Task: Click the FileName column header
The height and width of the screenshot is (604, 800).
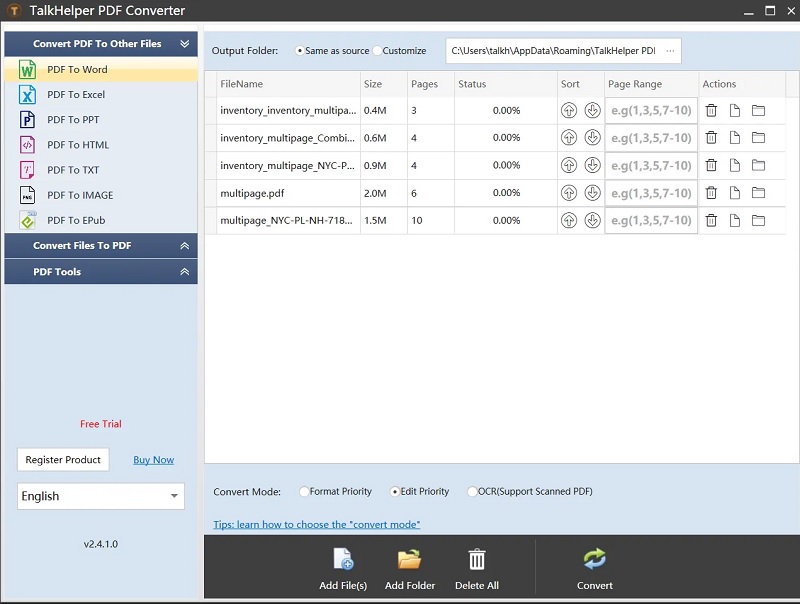Action: 288,84
